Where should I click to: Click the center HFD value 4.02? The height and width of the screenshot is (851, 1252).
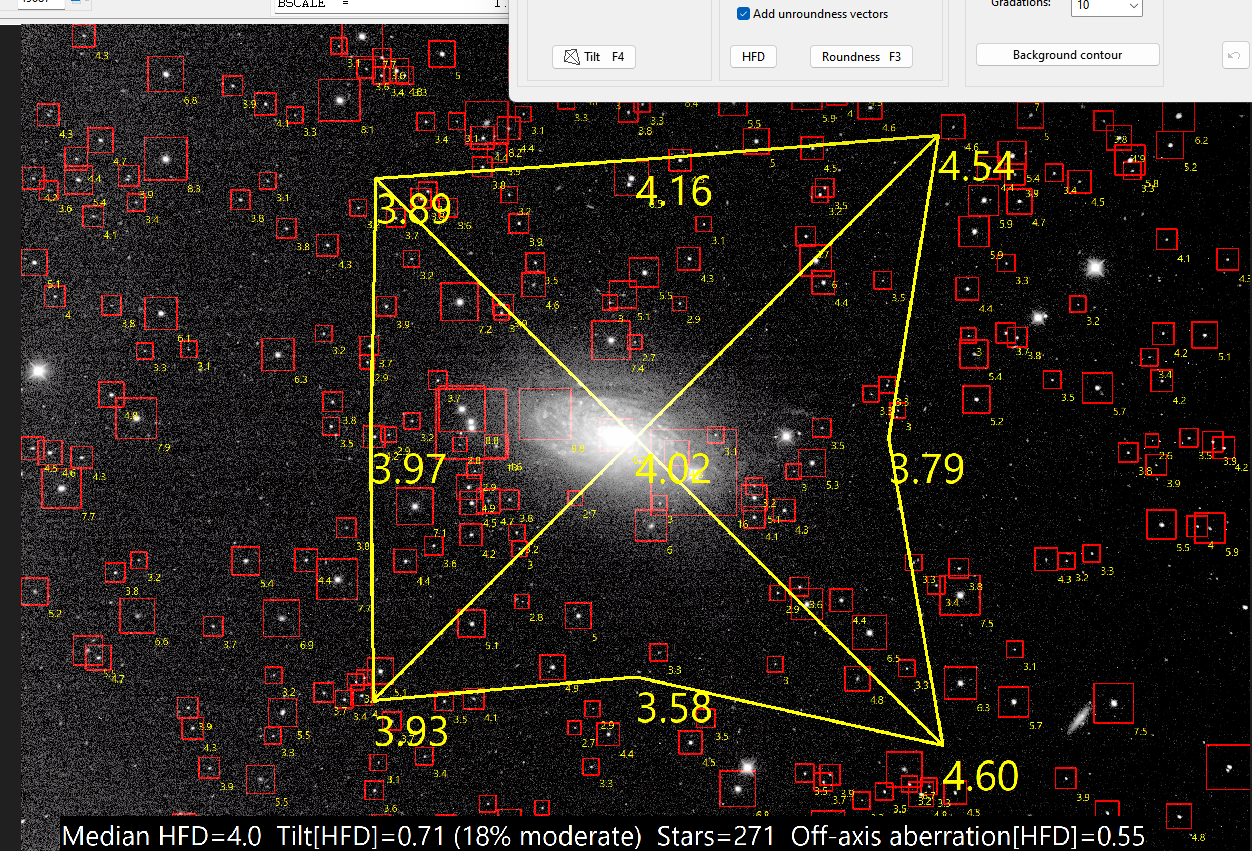[x=673, y=470]
